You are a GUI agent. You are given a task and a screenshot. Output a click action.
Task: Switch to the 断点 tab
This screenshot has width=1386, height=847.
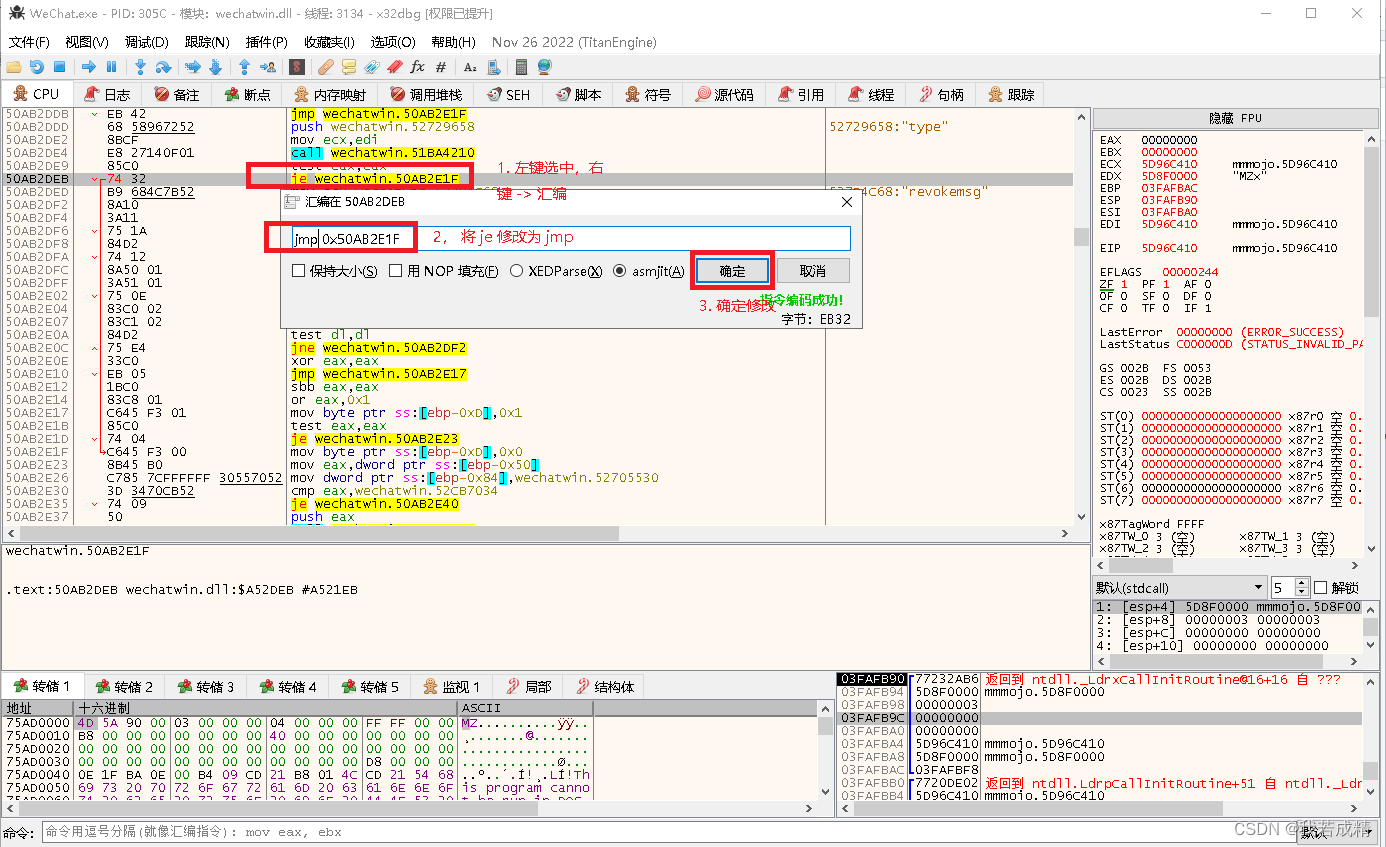point(248,94)
